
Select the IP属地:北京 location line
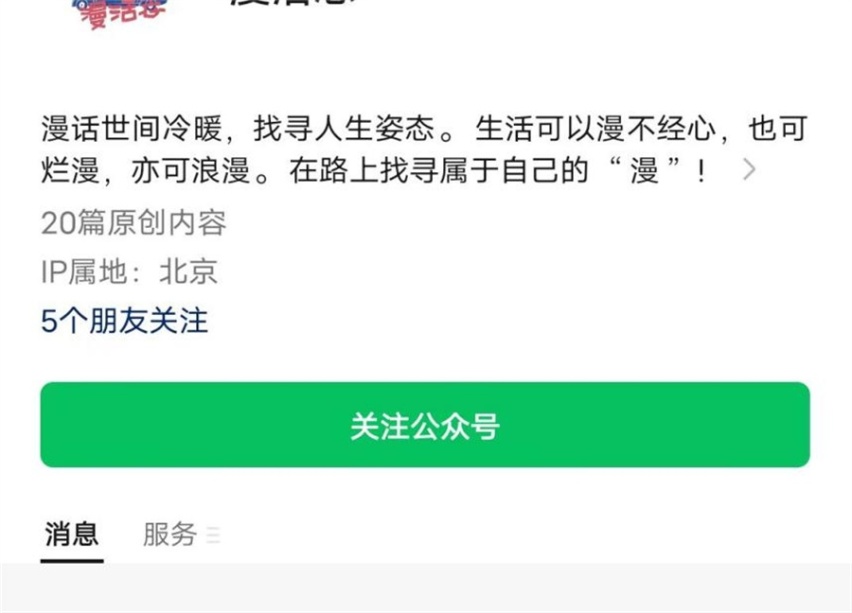[x=129, y=271]
